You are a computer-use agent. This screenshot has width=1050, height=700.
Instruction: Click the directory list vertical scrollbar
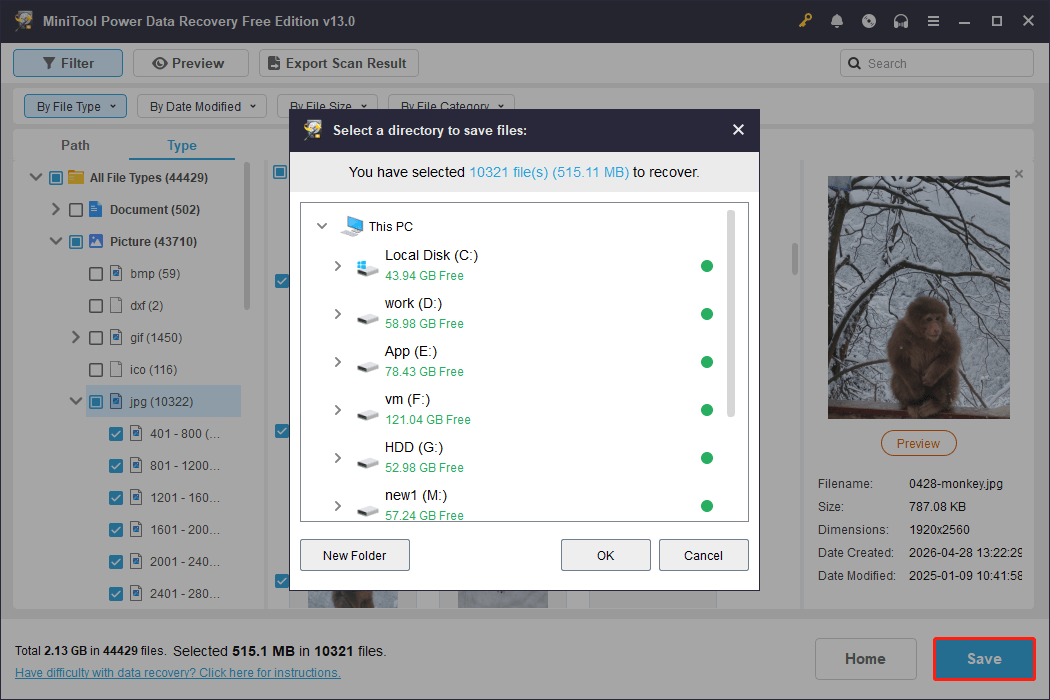[x=731, y=313]
